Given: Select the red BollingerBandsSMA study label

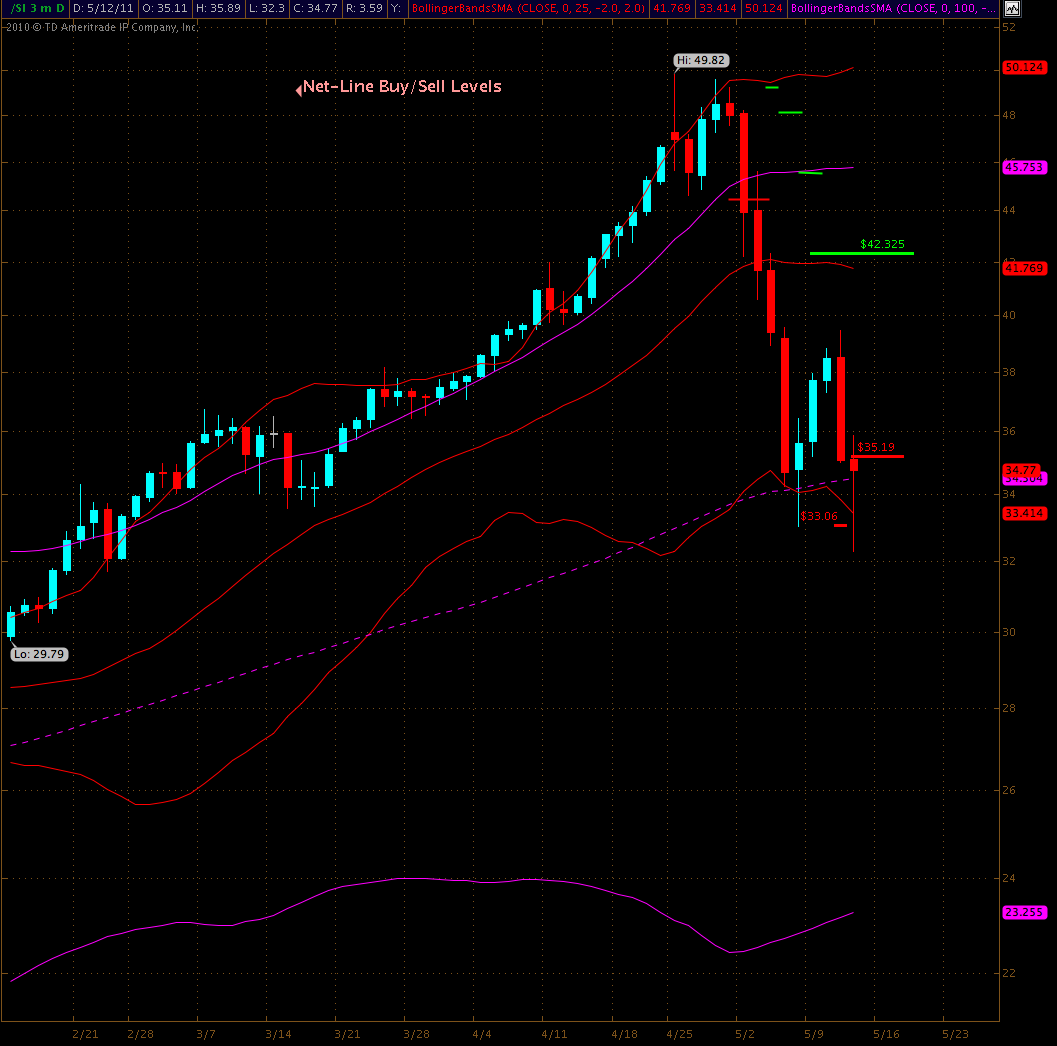Looking at the screenshot, I should tap(528, 9).
